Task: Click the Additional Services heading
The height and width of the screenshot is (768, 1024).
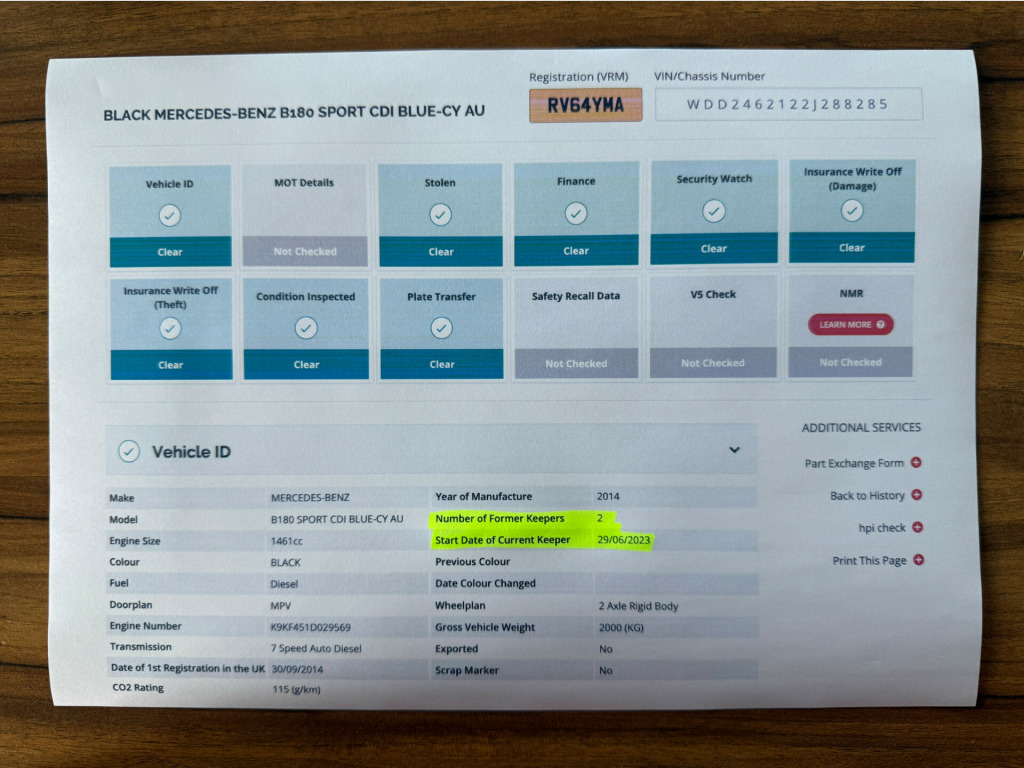Action: coord(861,428)
